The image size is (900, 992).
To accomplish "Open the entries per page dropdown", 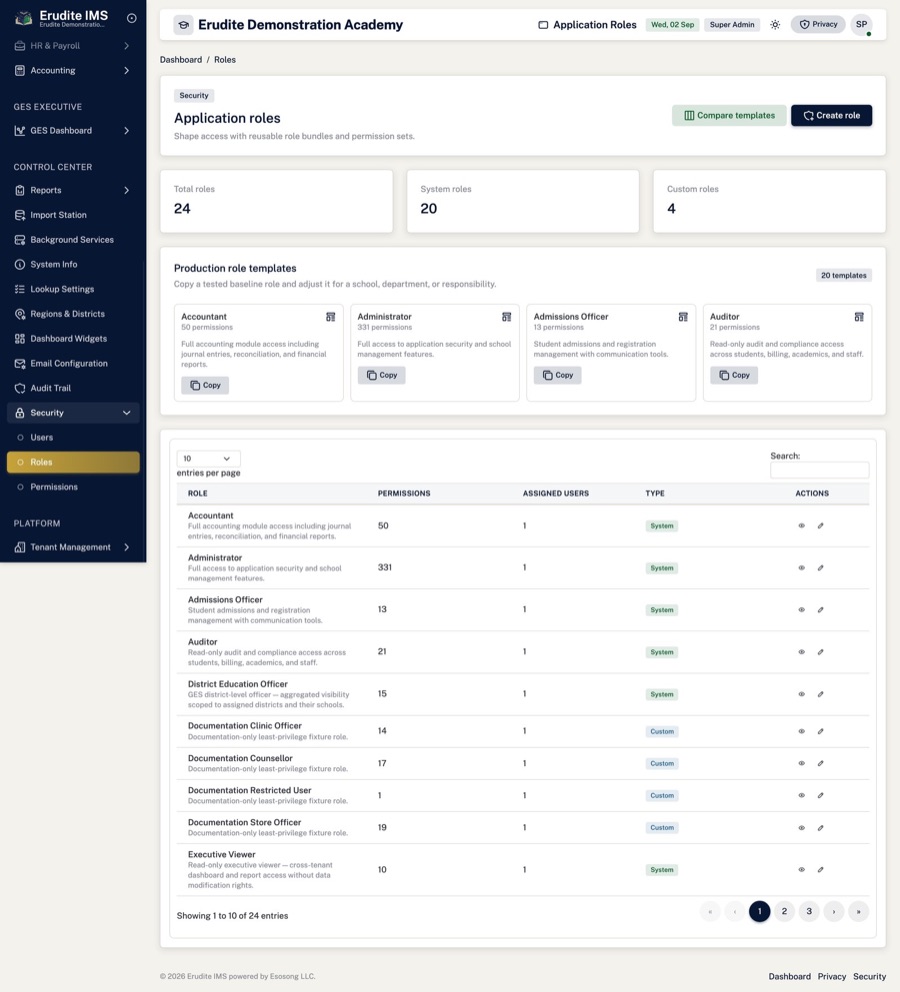I will click(x=208, y=459).
